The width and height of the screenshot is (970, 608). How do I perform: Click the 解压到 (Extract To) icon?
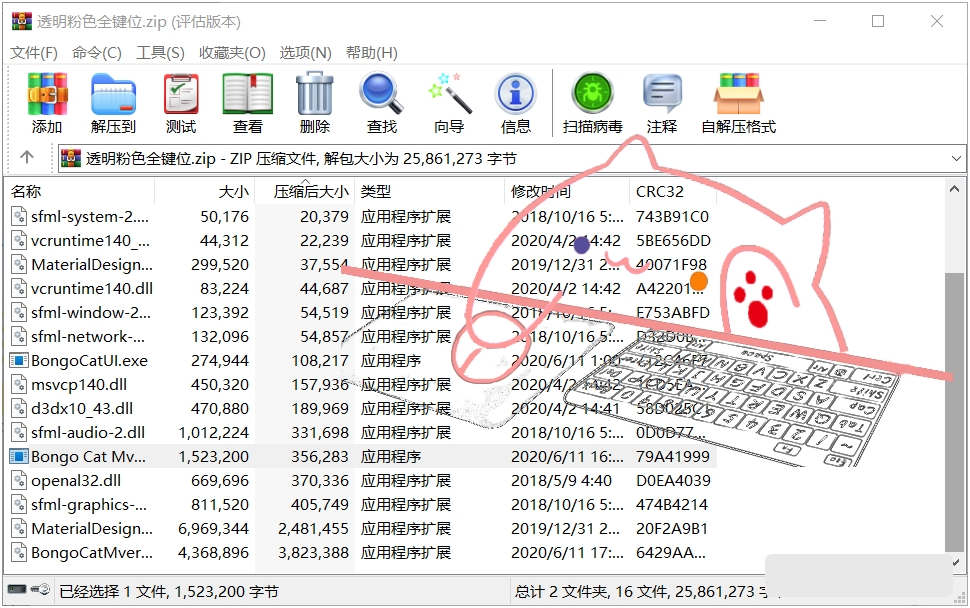tap(113, 103)
